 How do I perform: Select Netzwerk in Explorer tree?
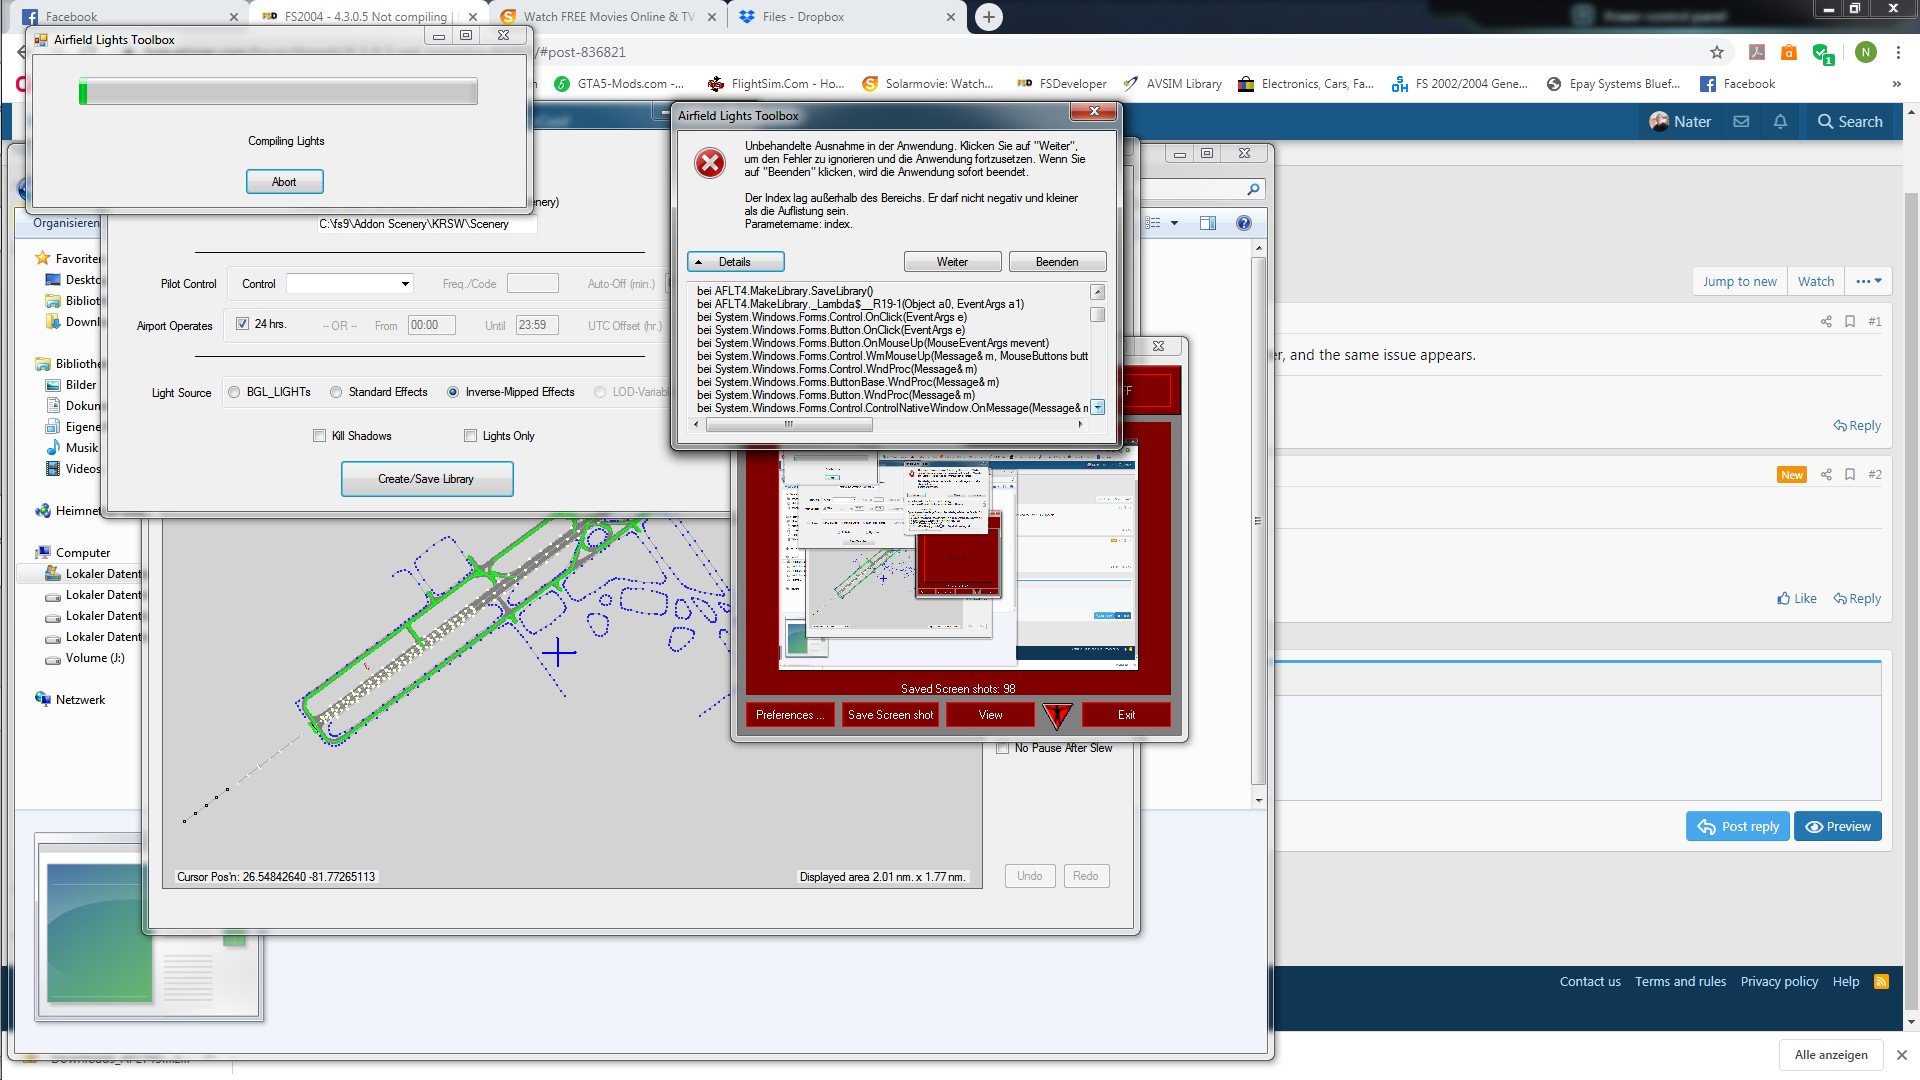click(80, 700)
